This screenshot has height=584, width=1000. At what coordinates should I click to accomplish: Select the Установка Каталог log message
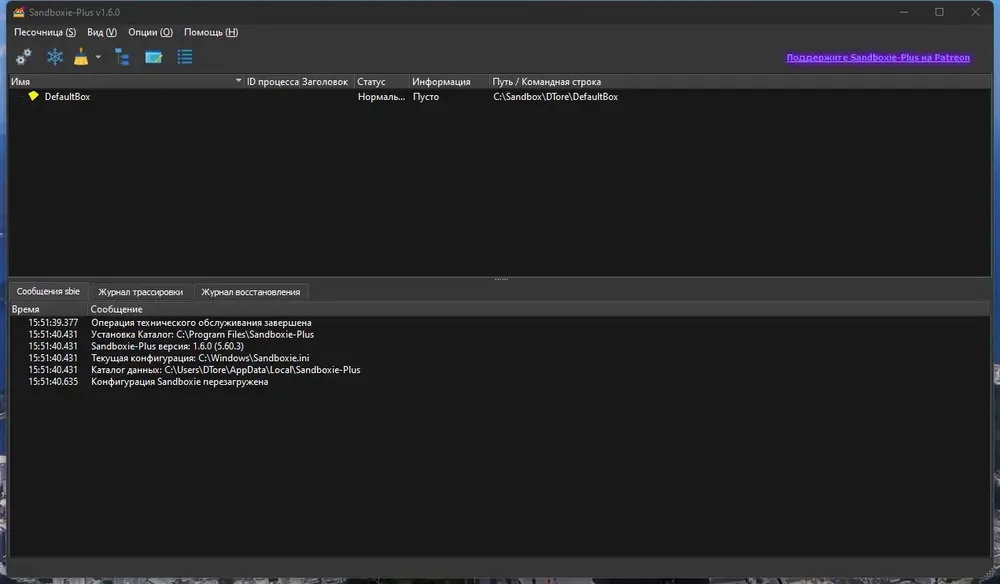[202, 334]
